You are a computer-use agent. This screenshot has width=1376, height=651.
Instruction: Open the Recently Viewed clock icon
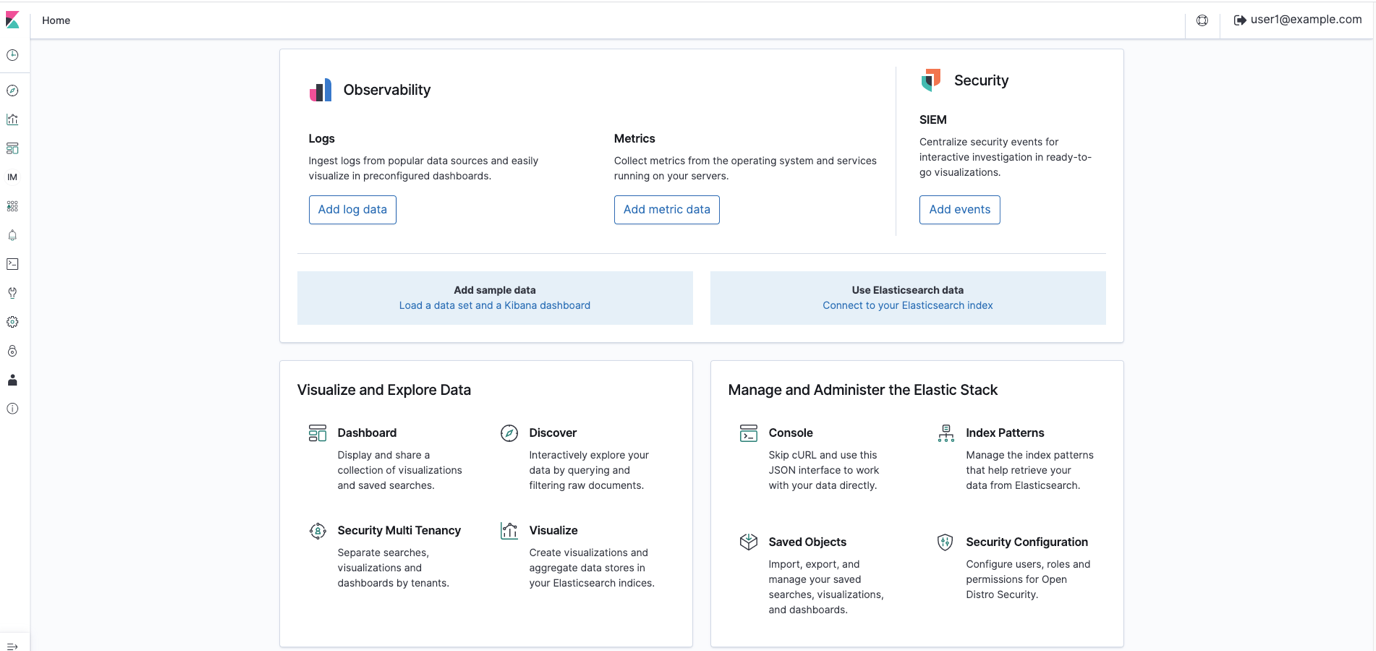[x=13, y=55]
